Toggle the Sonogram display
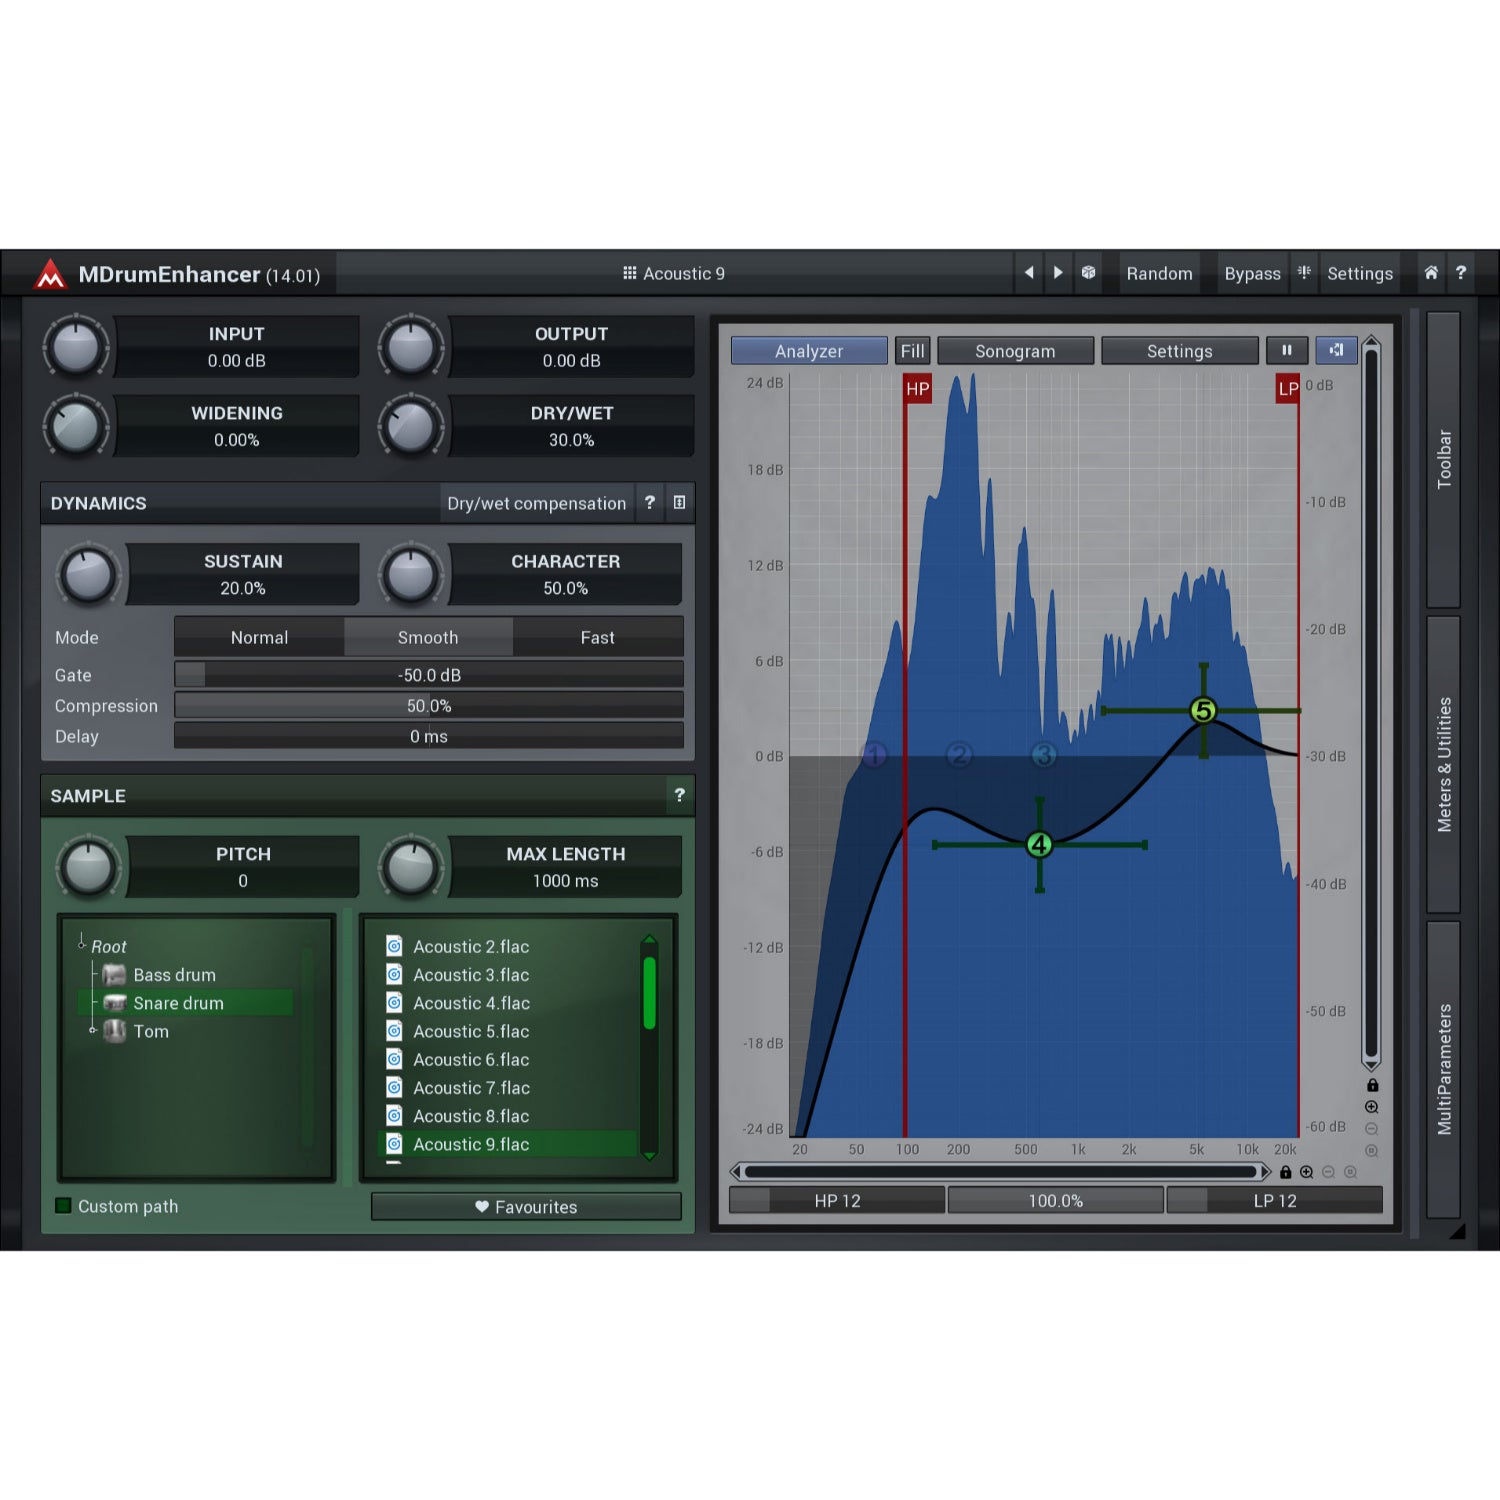1500x1500 pixels. pos(1015,350)
